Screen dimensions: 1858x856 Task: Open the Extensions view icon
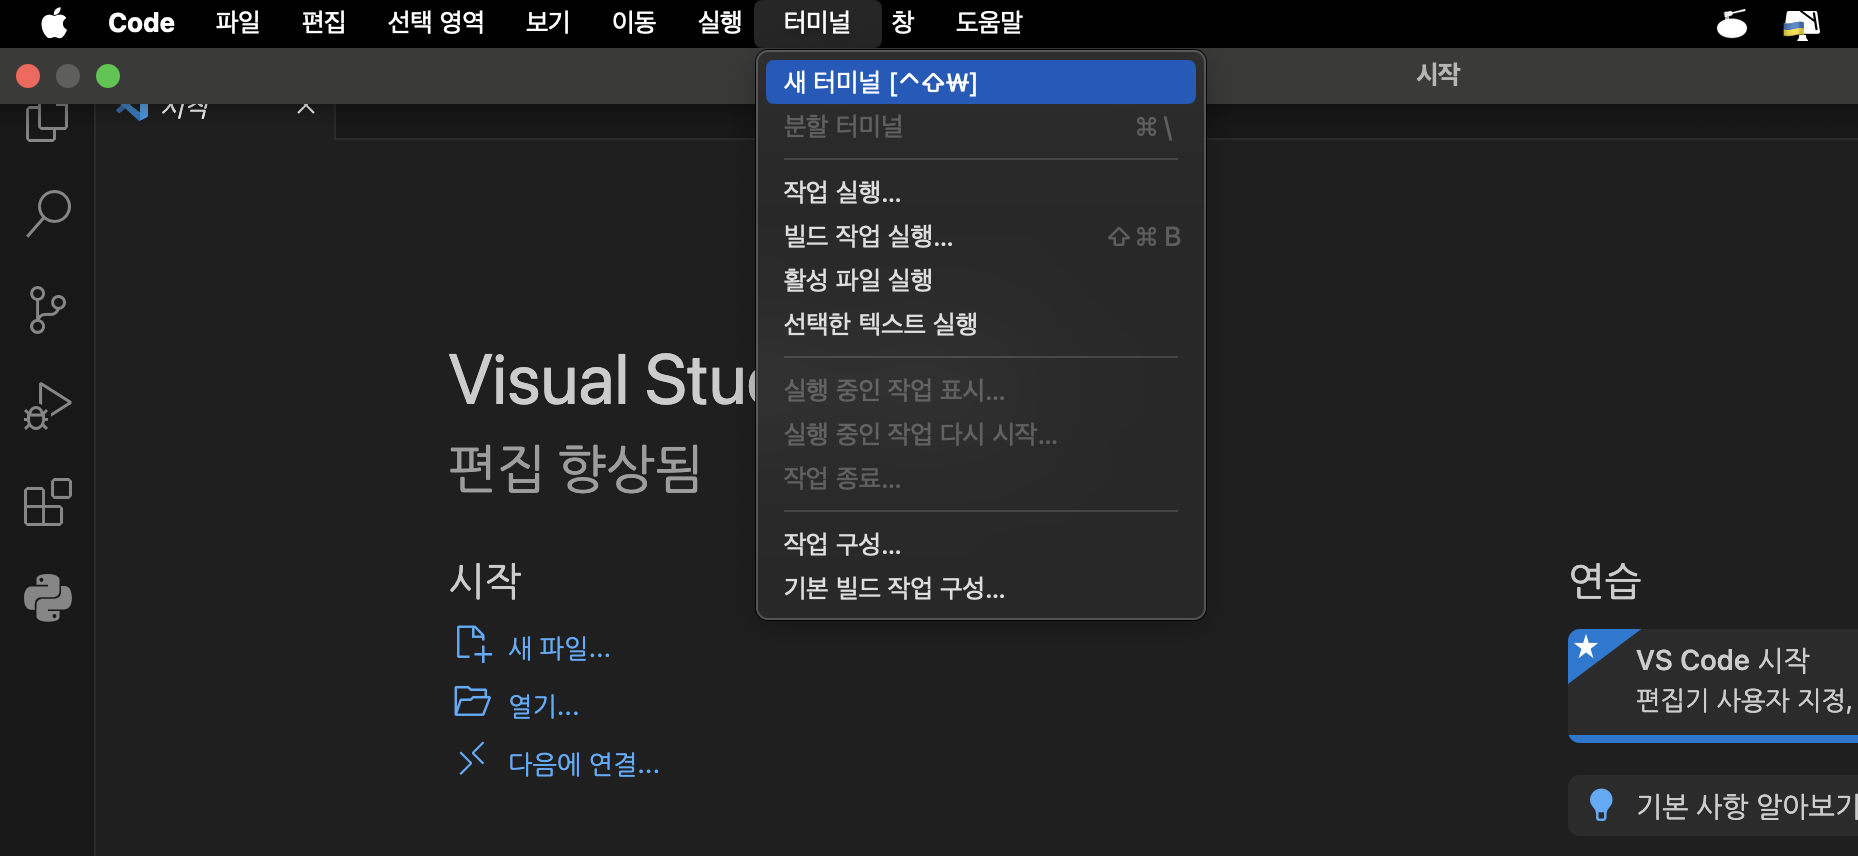point(47,502)
